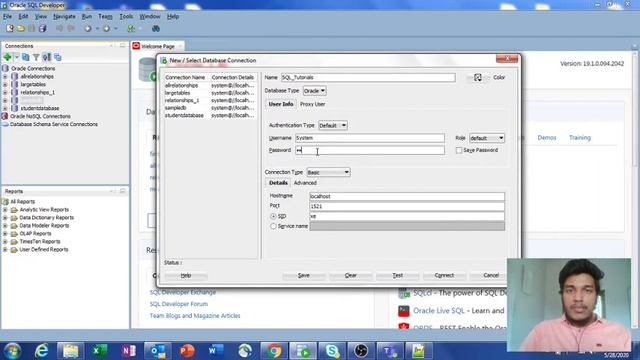Viewport: 640px width, 360px height.
Task: Click the Oracle NoSQL Connections icon
Action: point(5,116)
